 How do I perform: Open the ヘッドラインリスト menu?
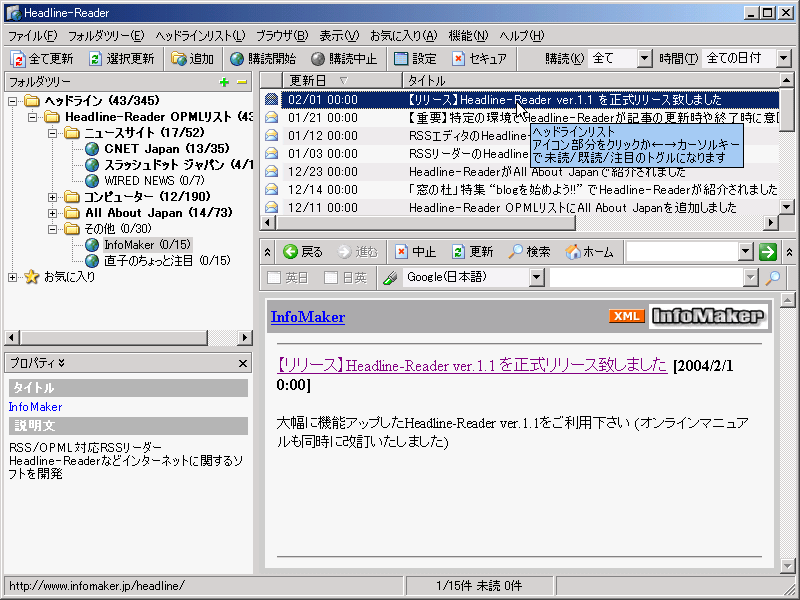200,36
